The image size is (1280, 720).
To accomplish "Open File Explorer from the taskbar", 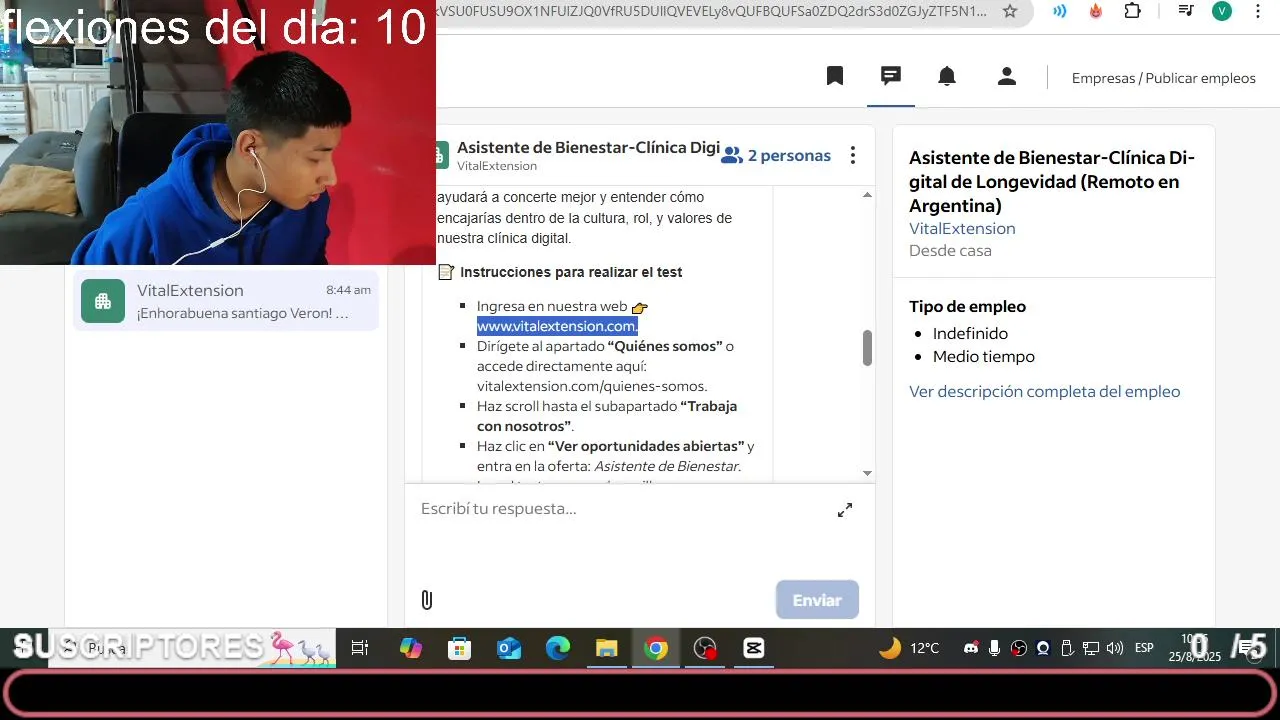I will pyautogui.click(x=606, y=648).
